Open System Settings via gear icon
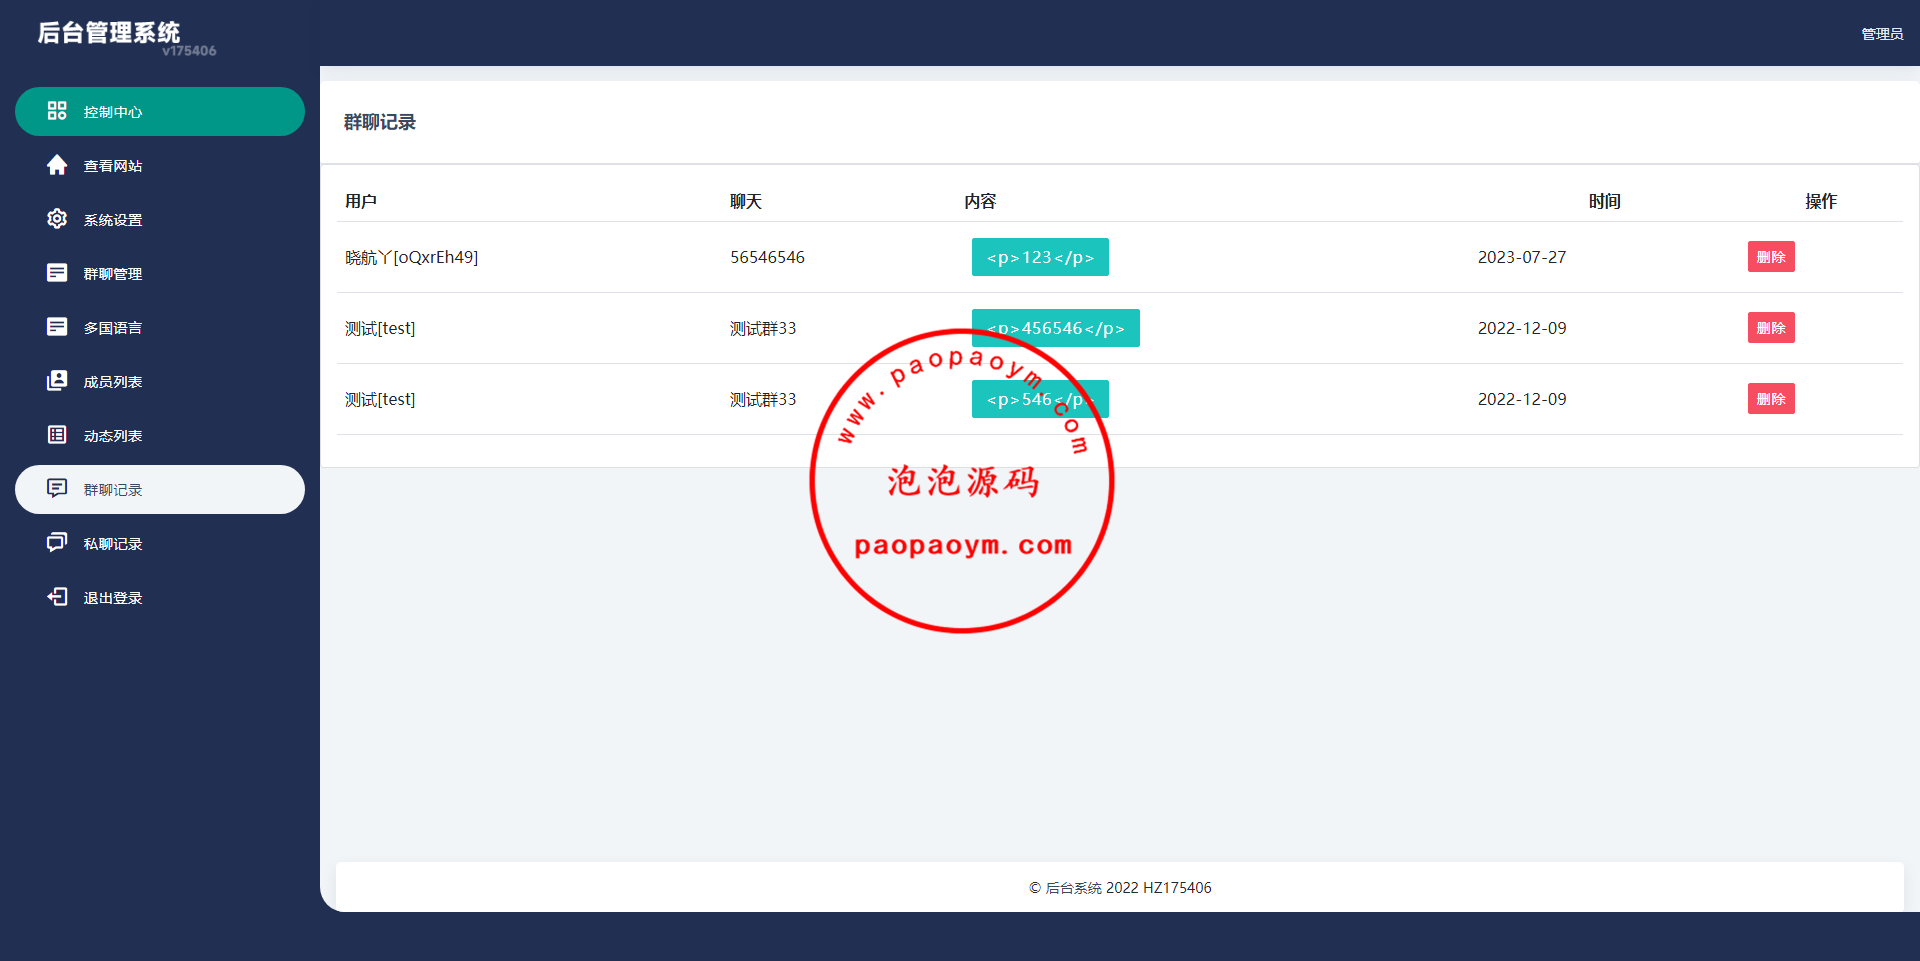 tap(57, 219)
